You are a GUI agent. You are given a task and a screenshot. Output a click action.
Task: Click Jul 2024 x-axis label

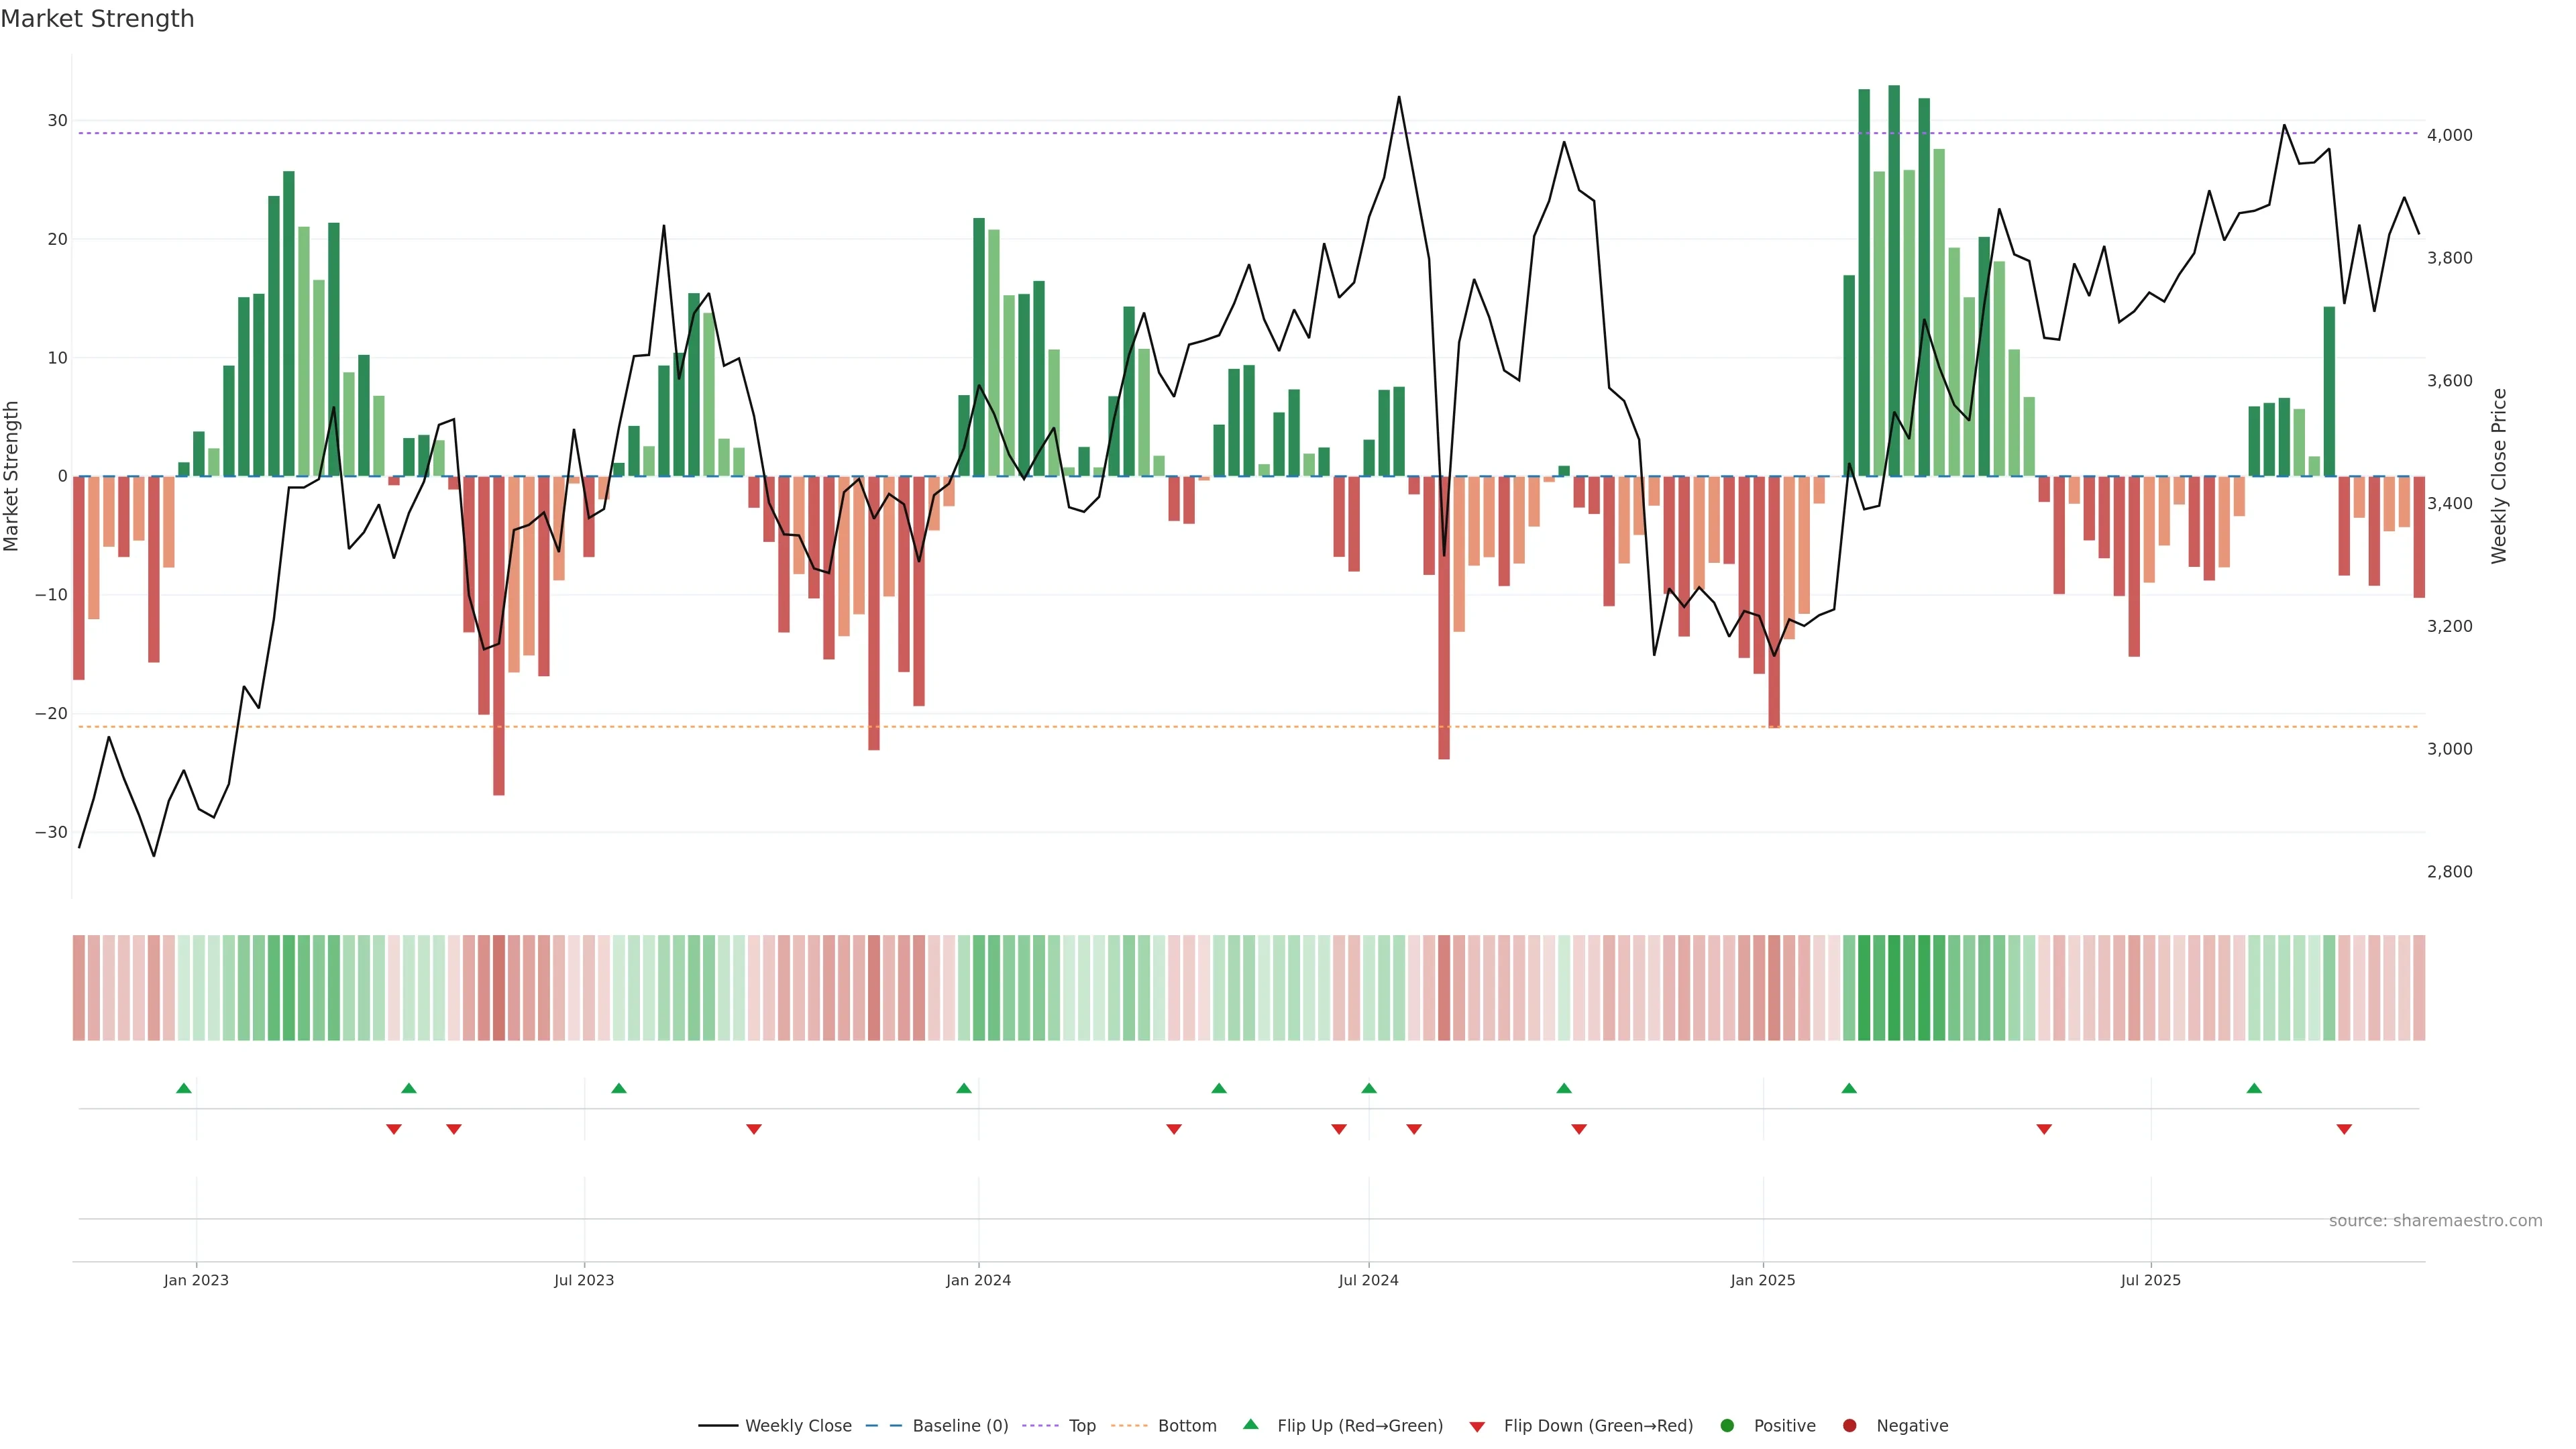[1368, 1280]
